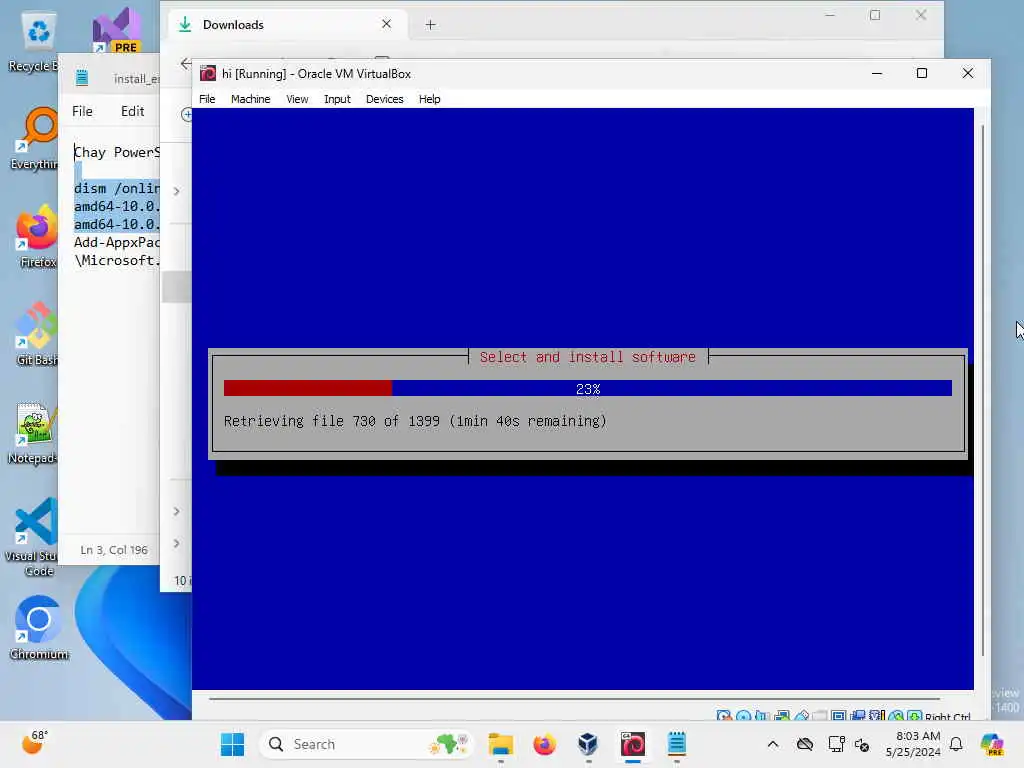Open the Everything search desktop shortcut
1024x768 pixels.
[x=36, y=138]
